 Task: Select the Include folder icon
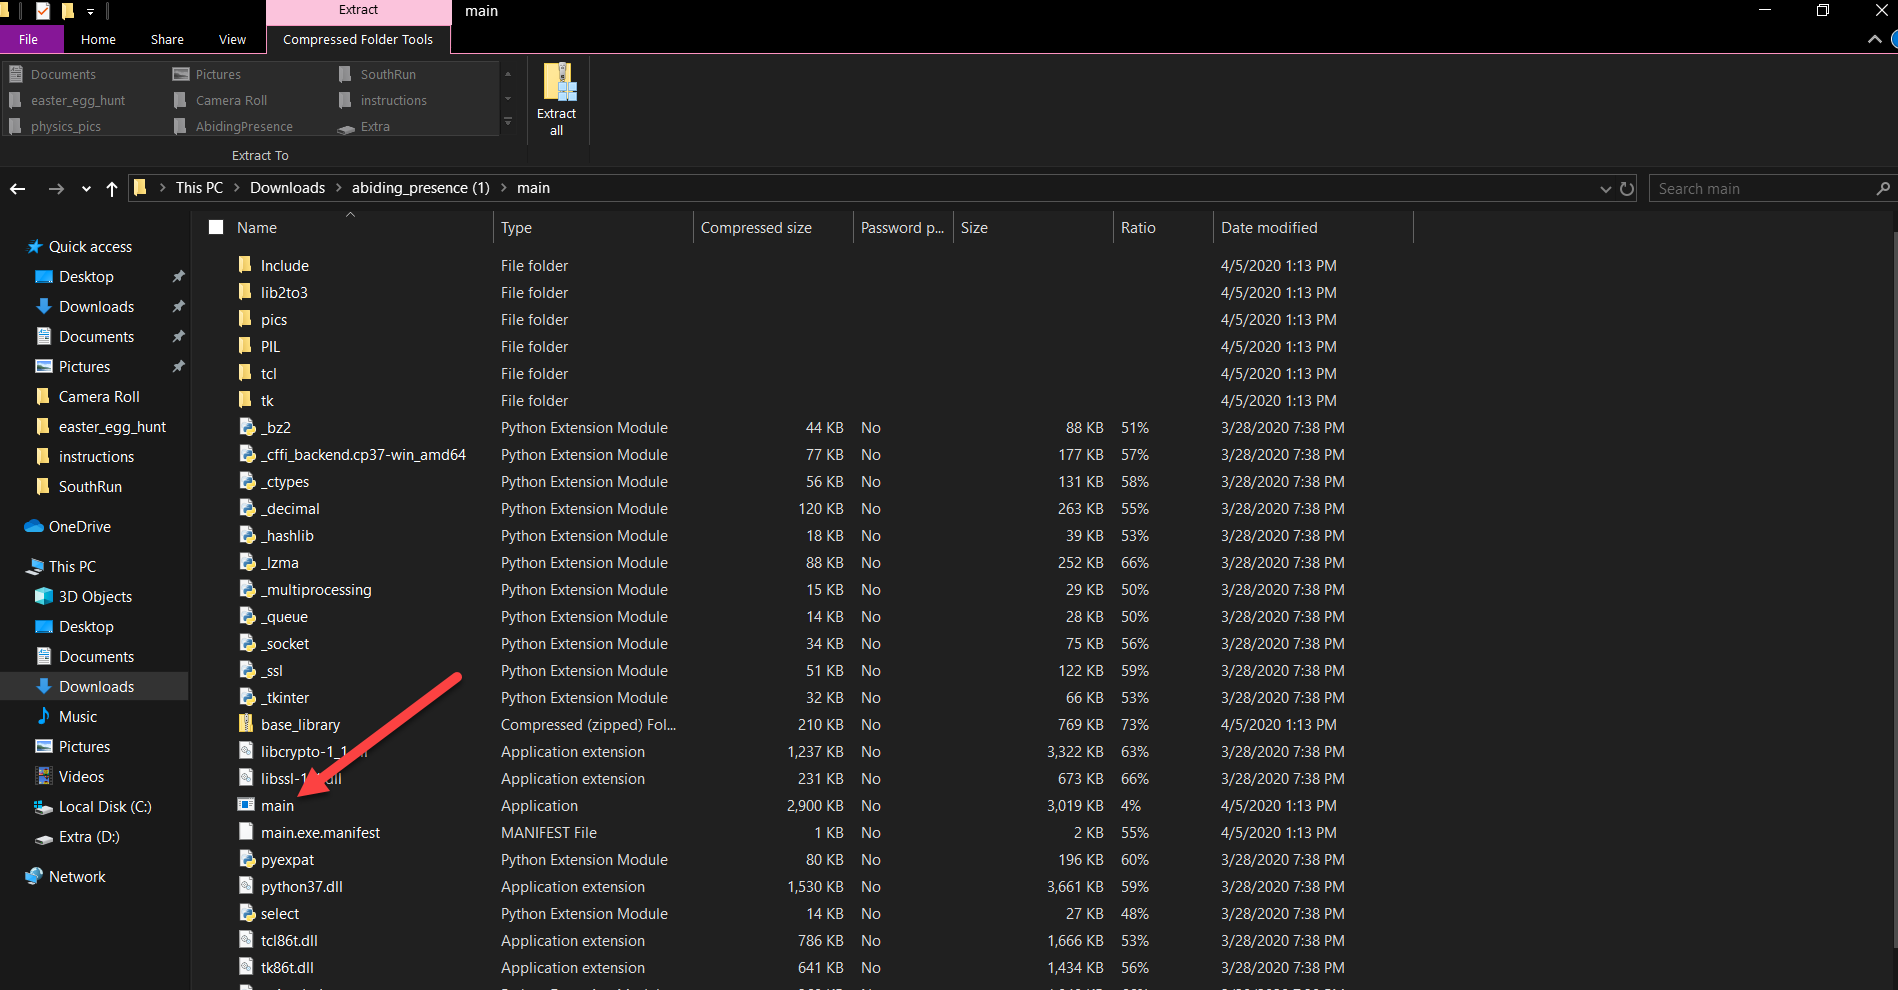pyautogui.click(x=246, y=265)
